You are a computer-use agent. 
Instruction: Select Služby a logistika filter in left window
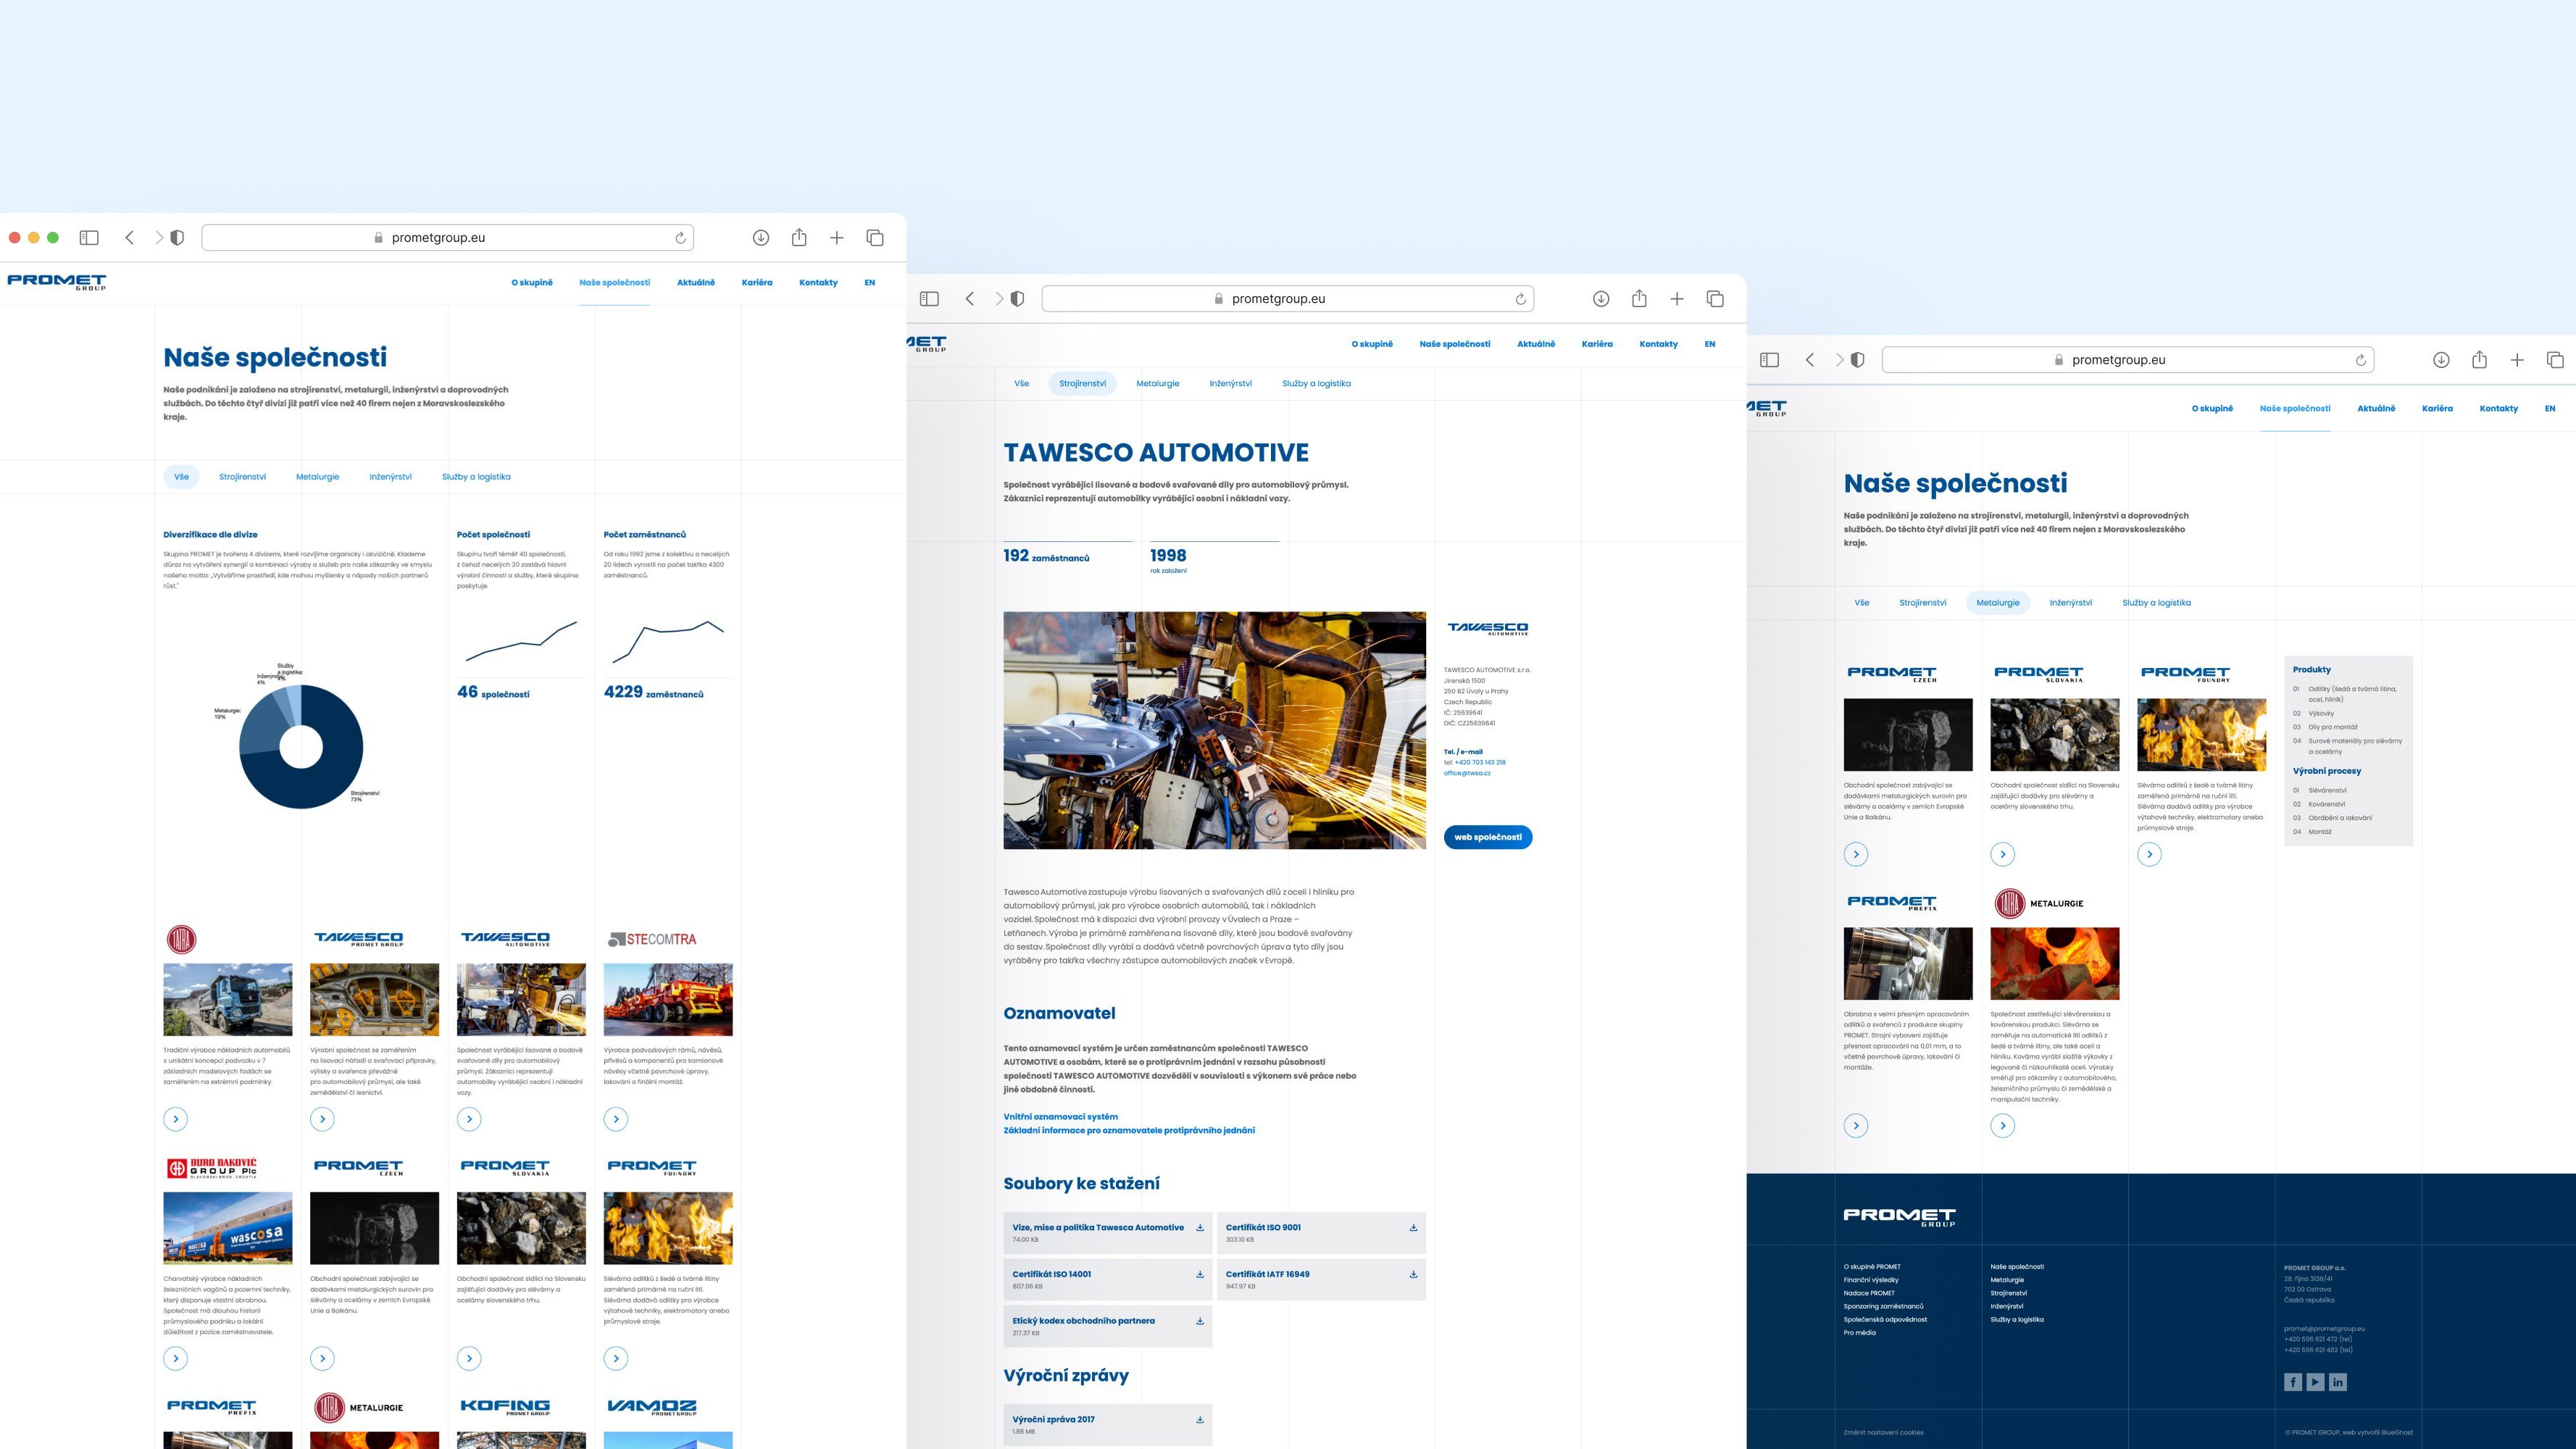476,477
